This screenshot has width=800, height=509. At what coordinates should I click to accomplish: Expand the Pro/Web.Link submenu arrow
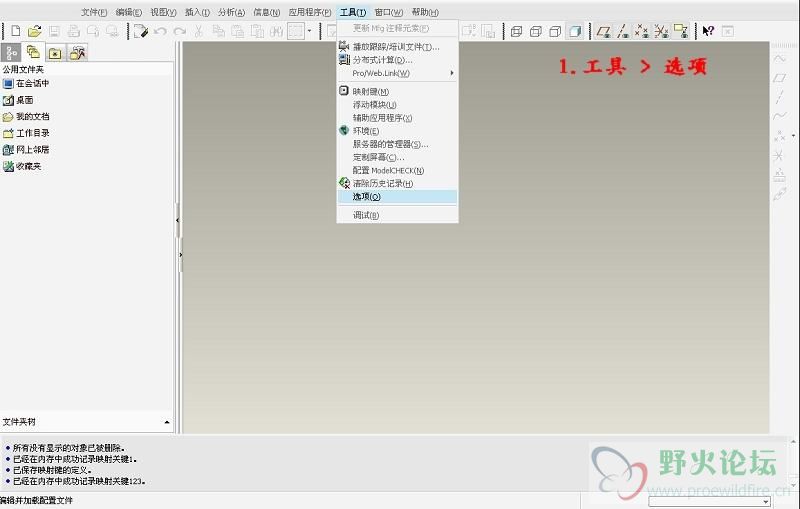click(x=452, y=73)
